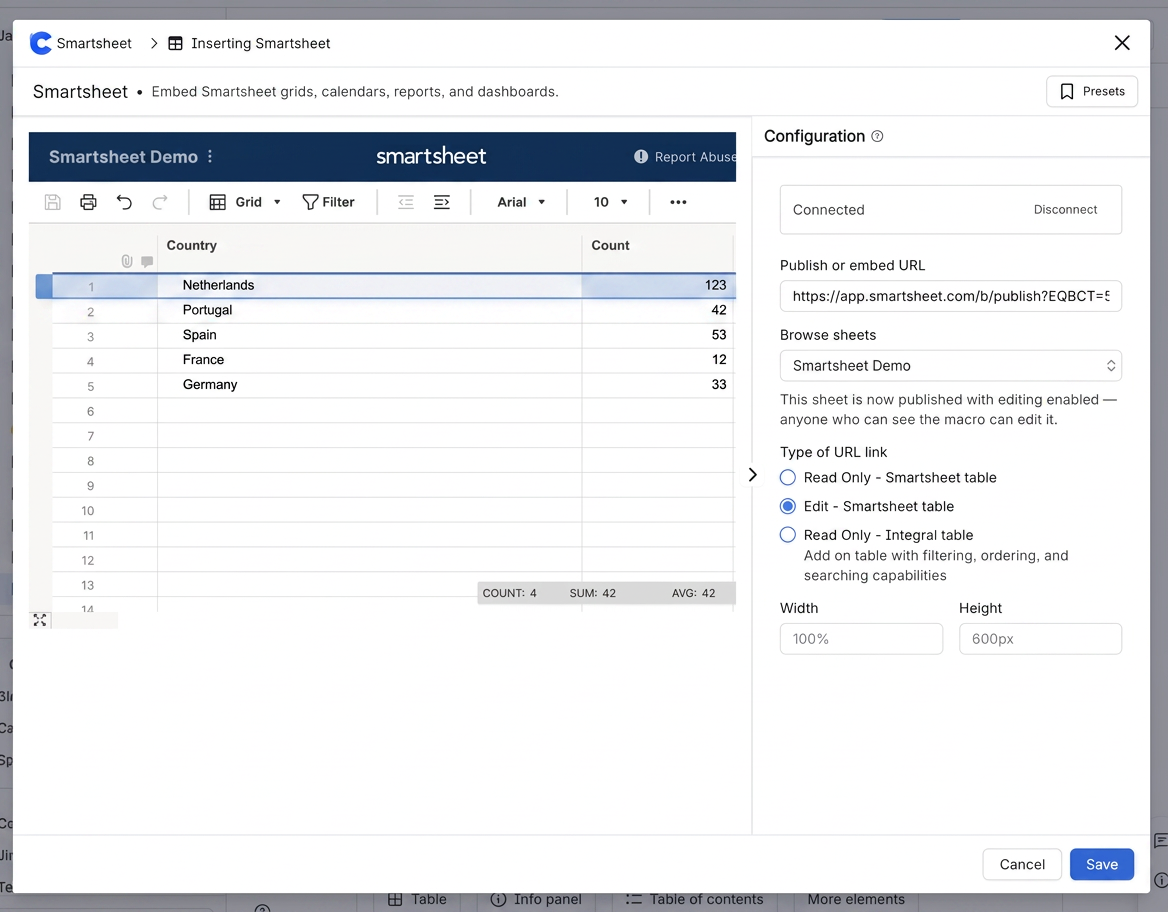
Task: Click Table of contents in background toolbar
Action: pyautogui.click(x=694, y=899)
